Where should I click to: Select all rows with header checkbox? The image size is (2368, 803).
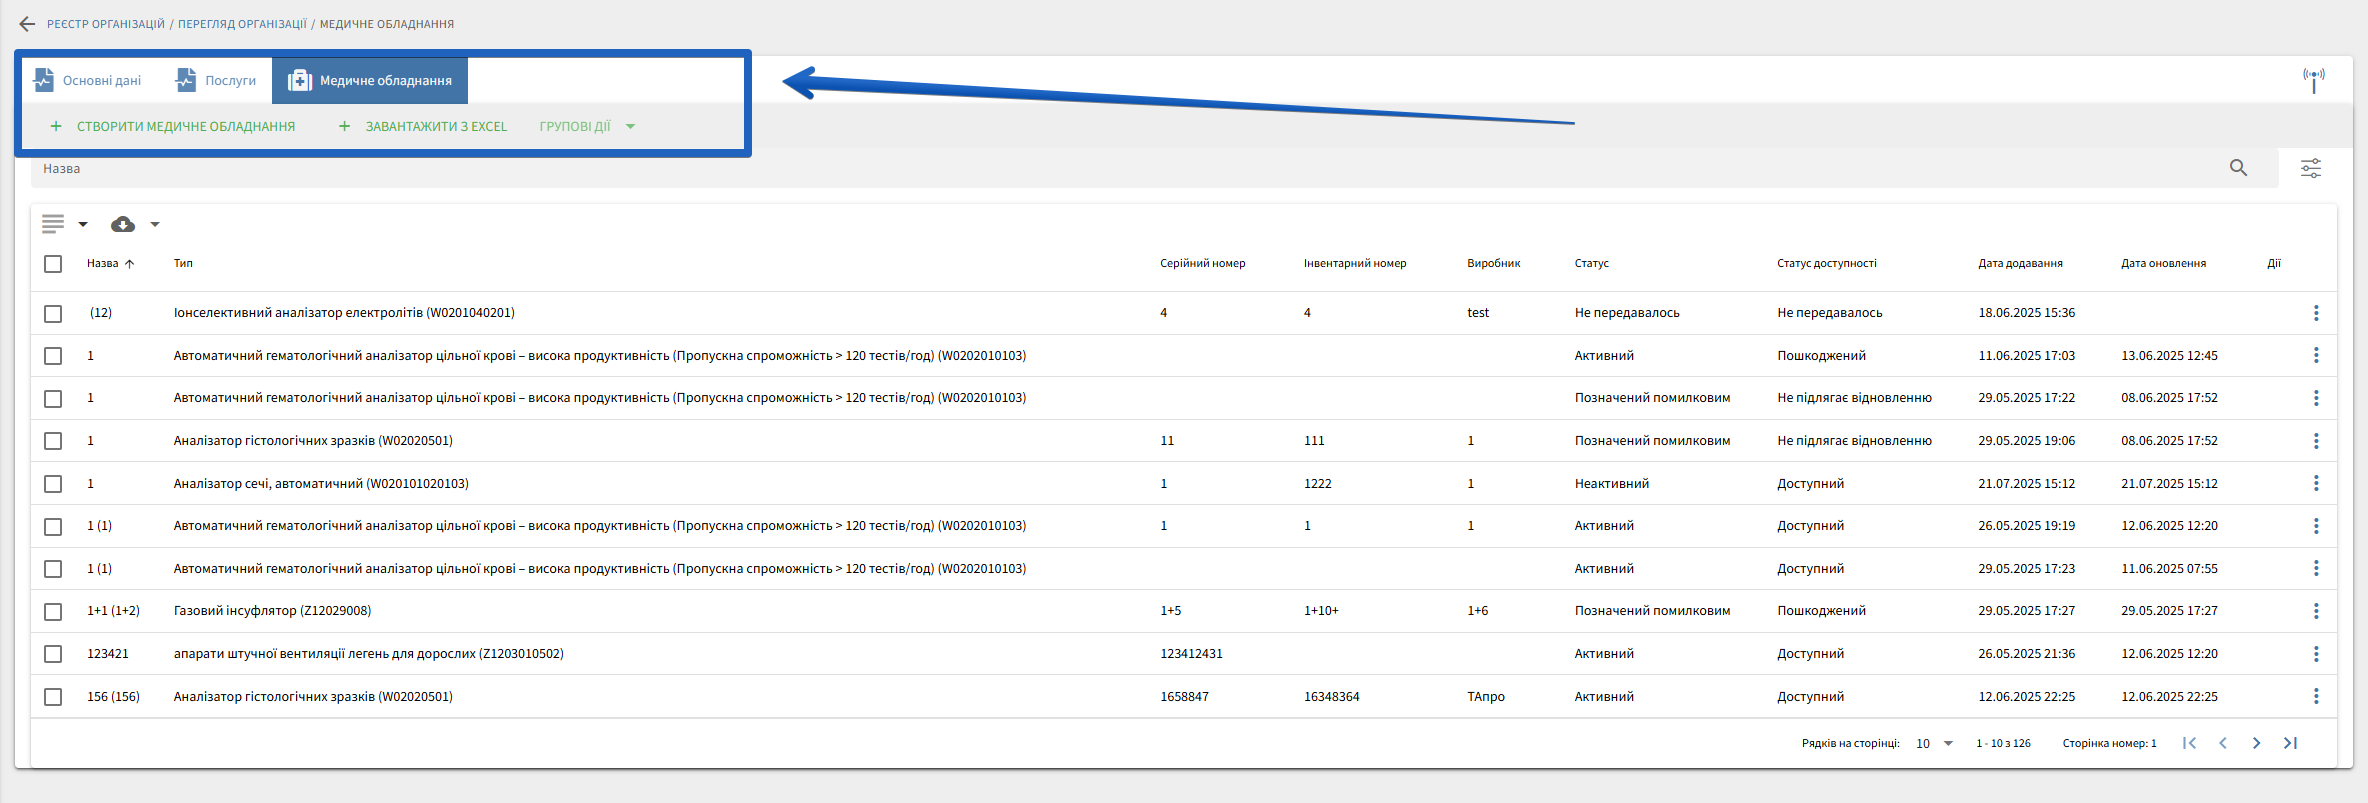[53, 264]
